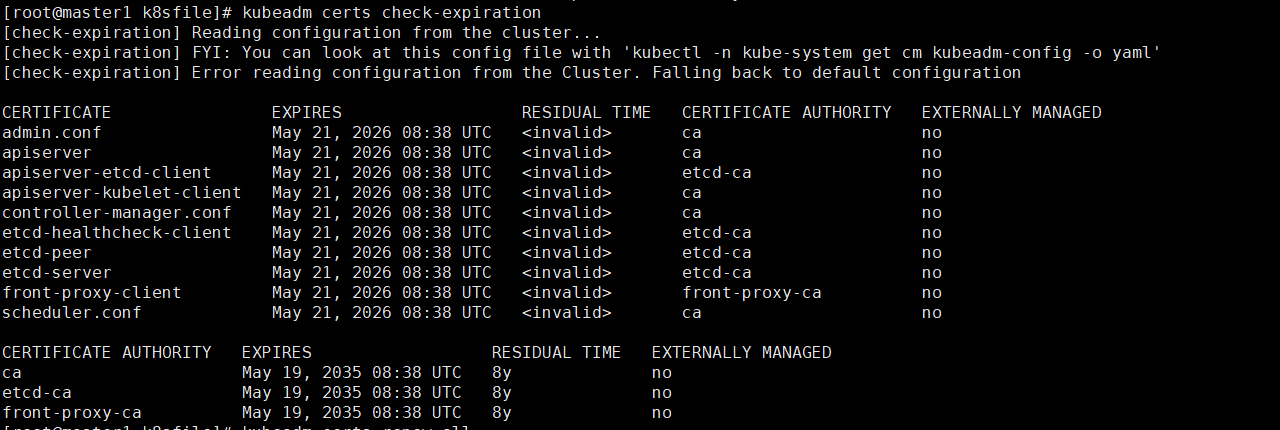1280x430 pixels.
Task: Click the front-proxy-ca entry in bottom table
Action: [72, 412]
